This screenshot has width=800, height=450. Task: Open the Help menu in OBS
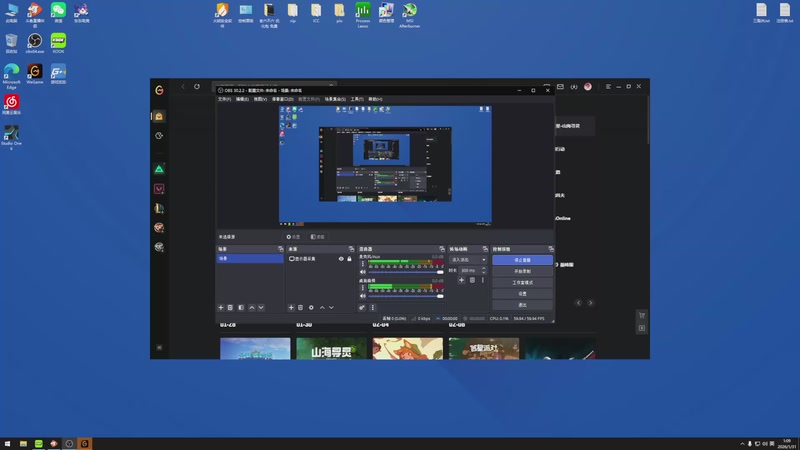pos(376,99)
